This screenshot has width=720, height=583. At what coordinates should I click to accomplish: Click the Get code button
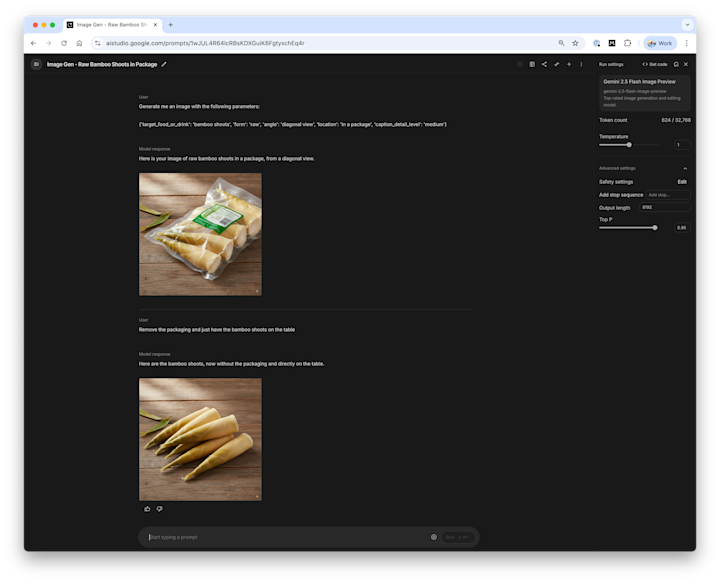click(x=654, y=64)
